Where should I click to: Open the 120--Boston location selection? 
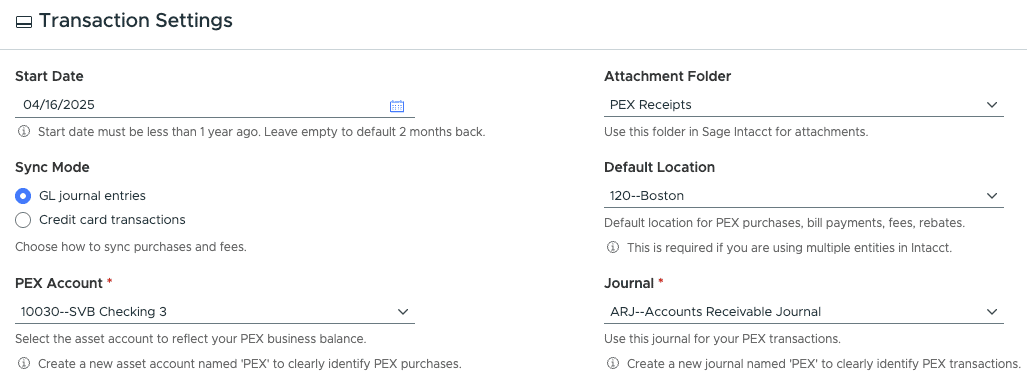point(804,196)
